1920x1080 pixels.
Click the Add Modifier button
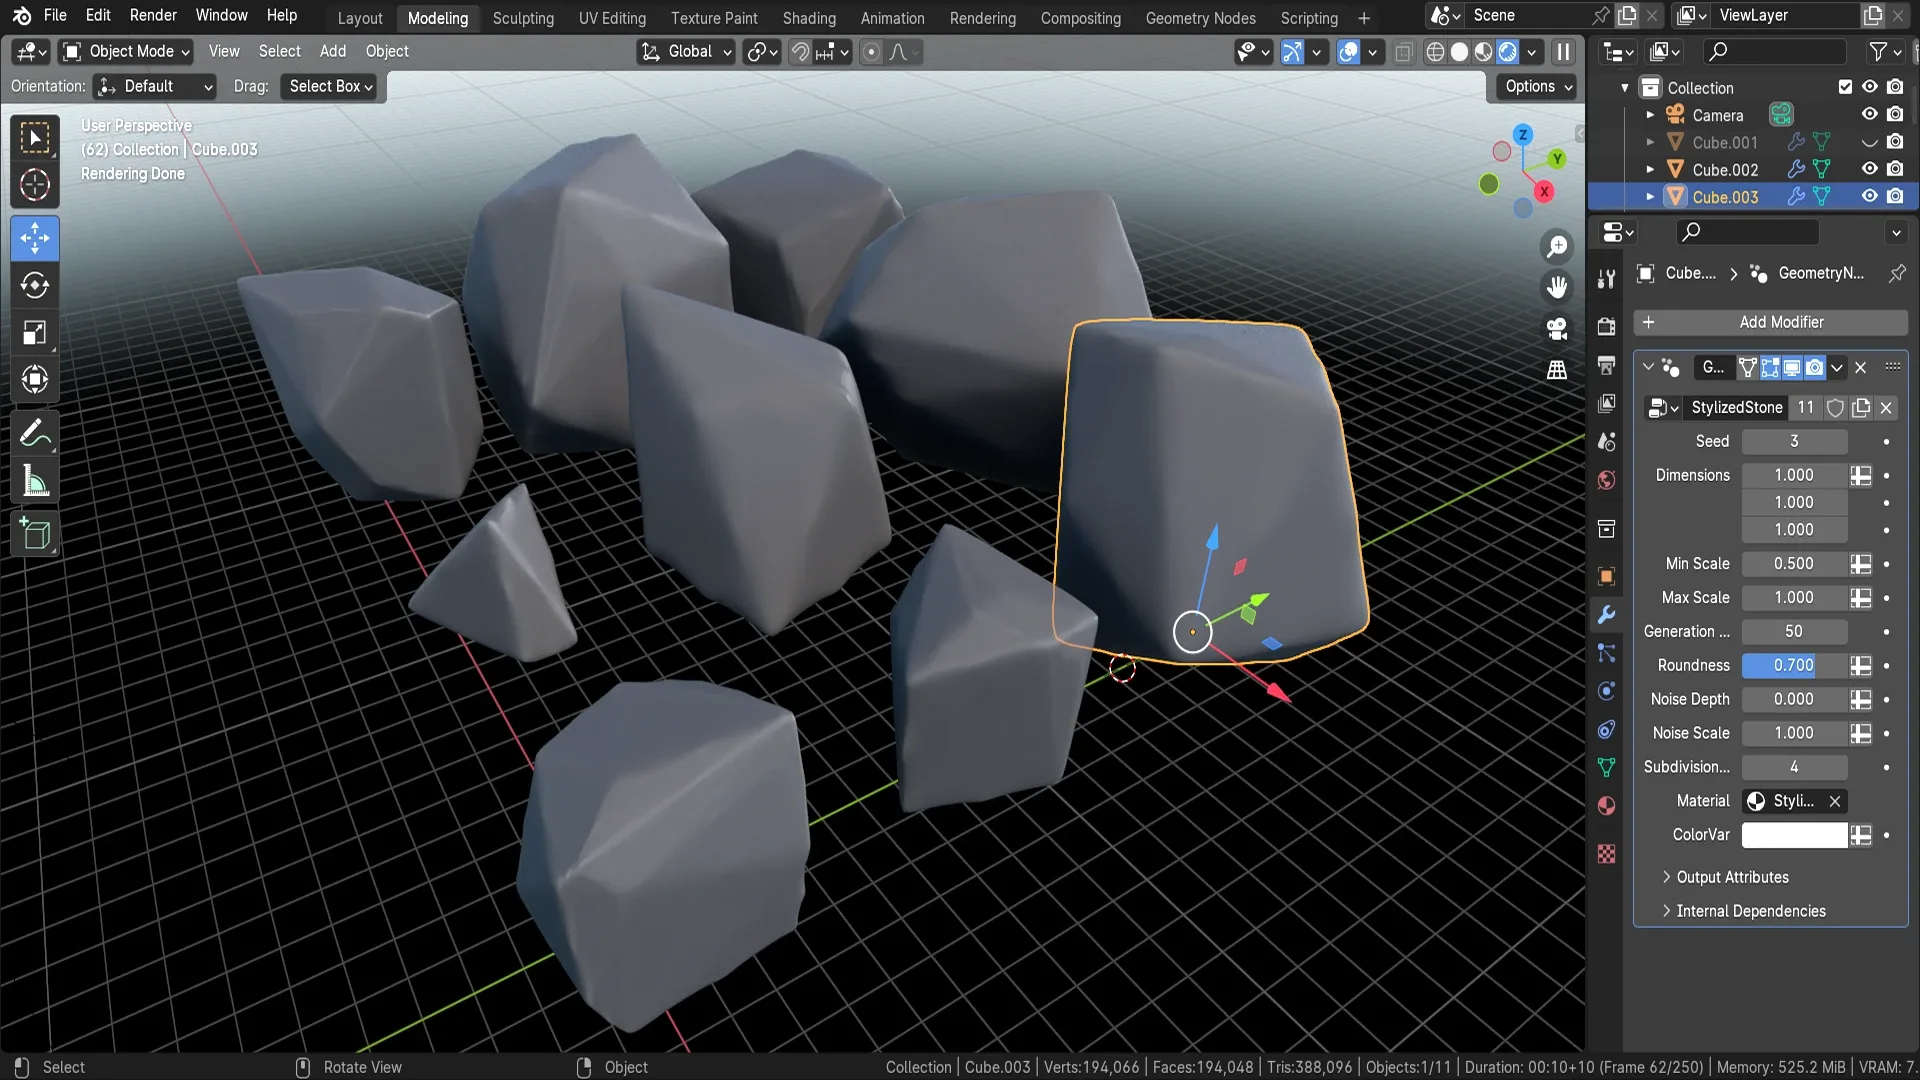click(1772, 322)
